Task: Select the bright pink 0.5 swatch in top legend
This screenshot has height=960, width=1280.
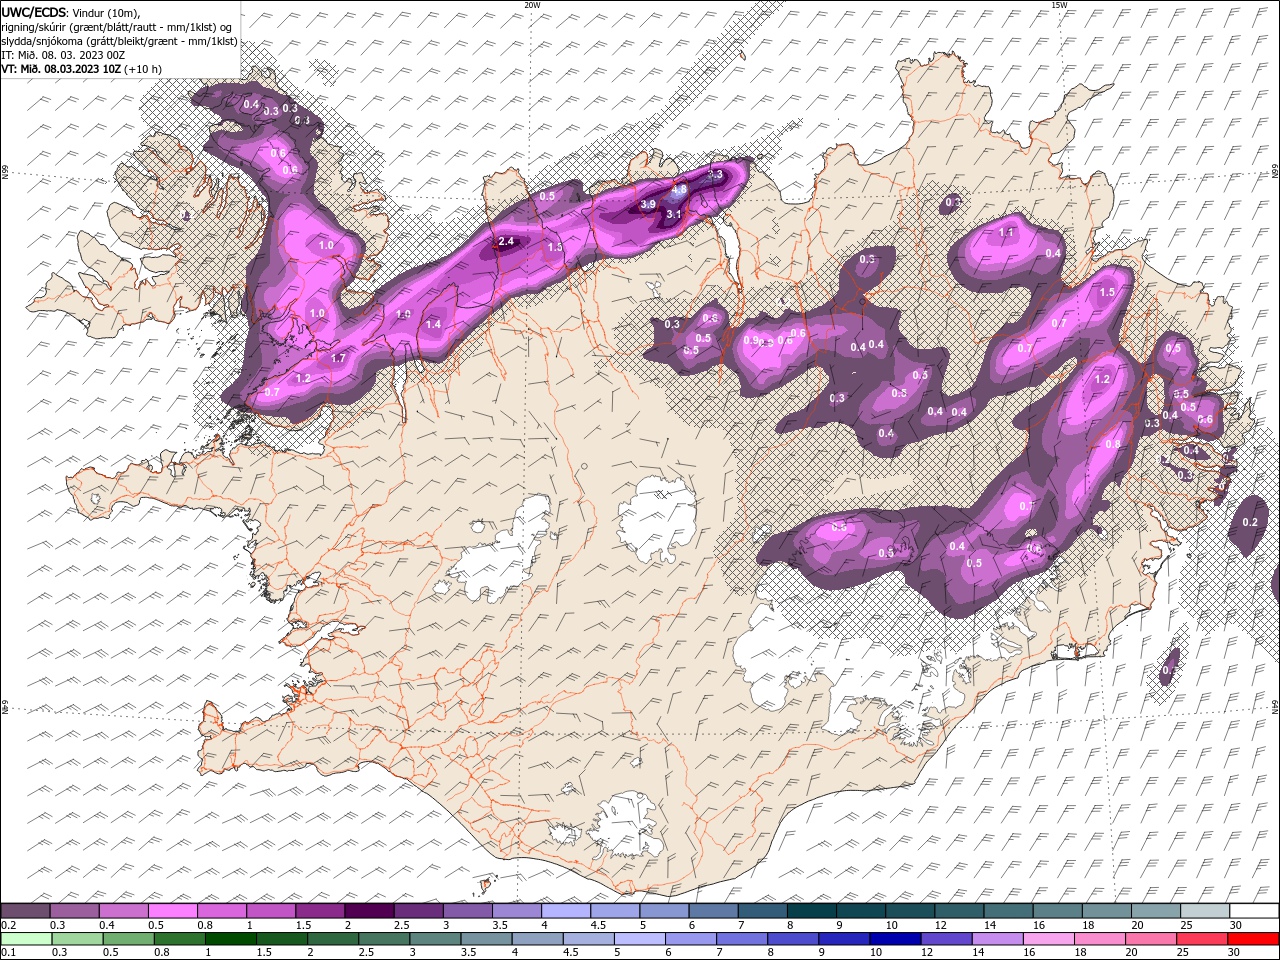Action: (x=173, y=911)
